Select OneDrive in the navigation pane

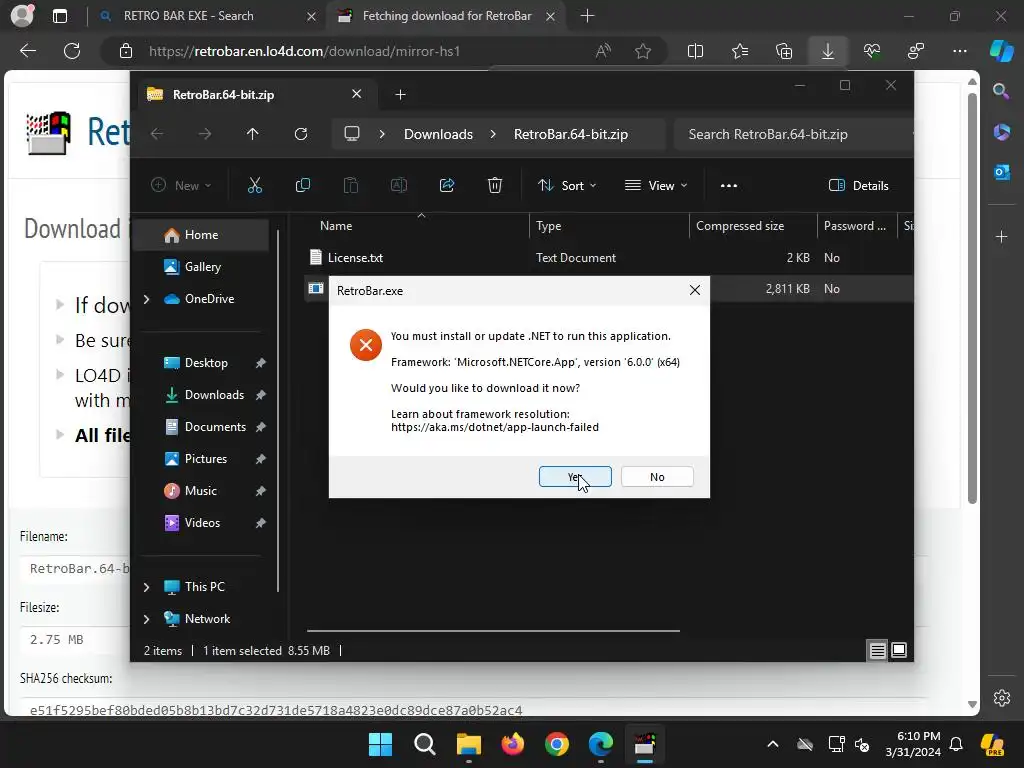tap(201, 298)
